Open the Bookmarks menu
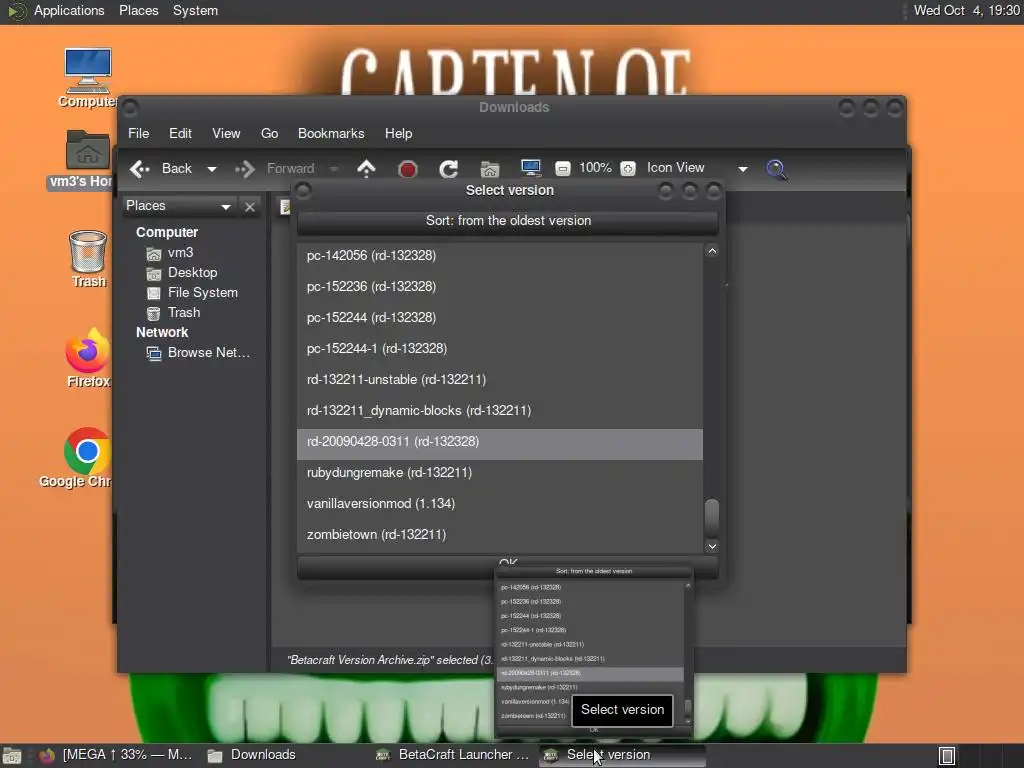1024x768 pixels. click(331, 133)
